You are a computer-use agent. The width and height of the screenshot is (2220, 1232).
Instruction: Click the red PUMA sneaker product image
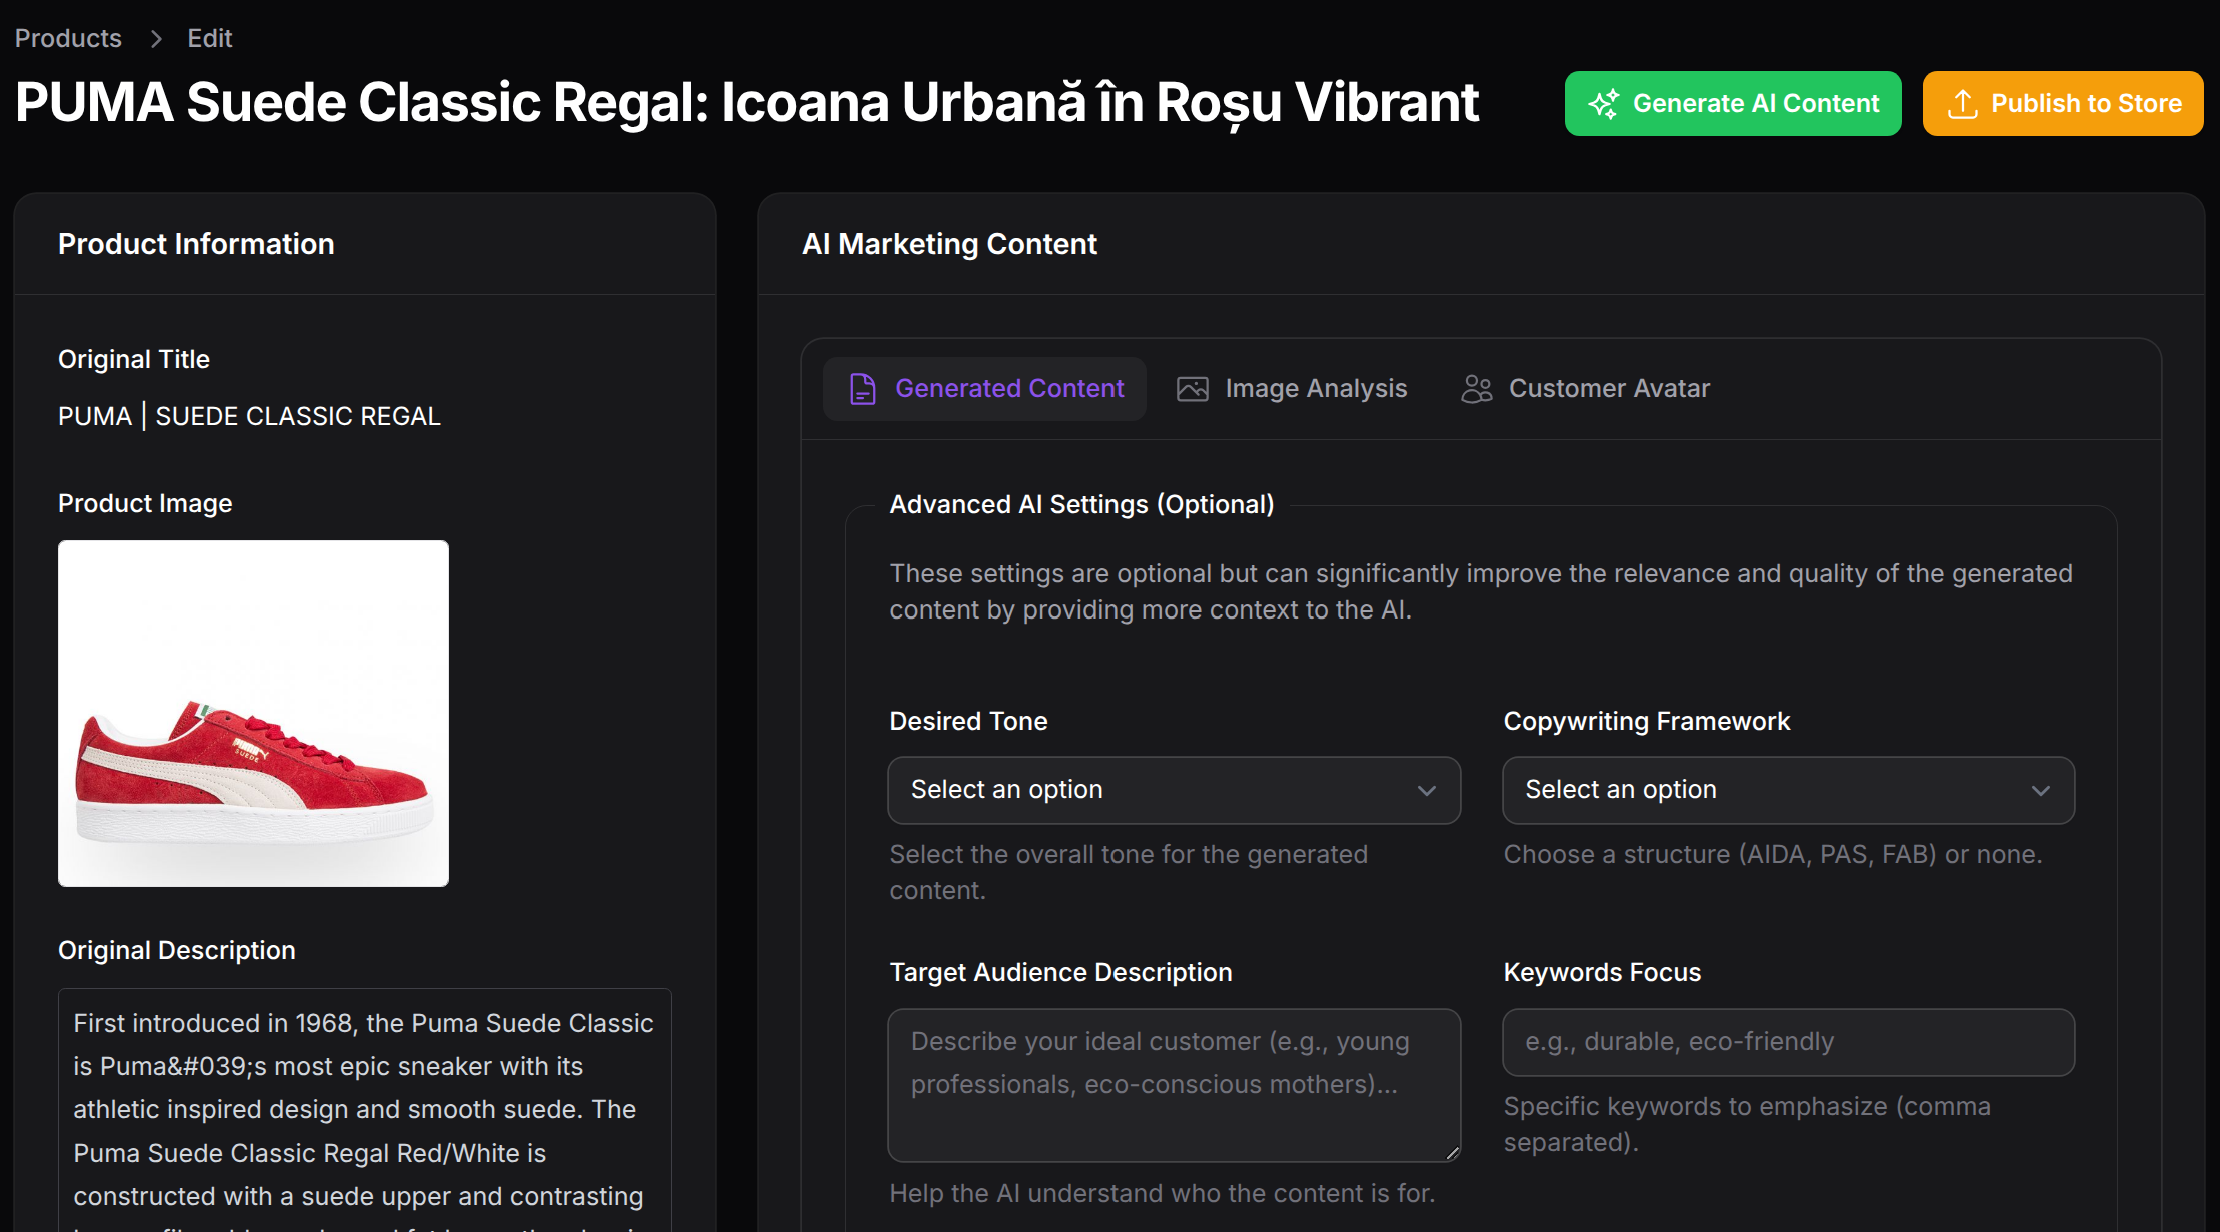point(253,713)
